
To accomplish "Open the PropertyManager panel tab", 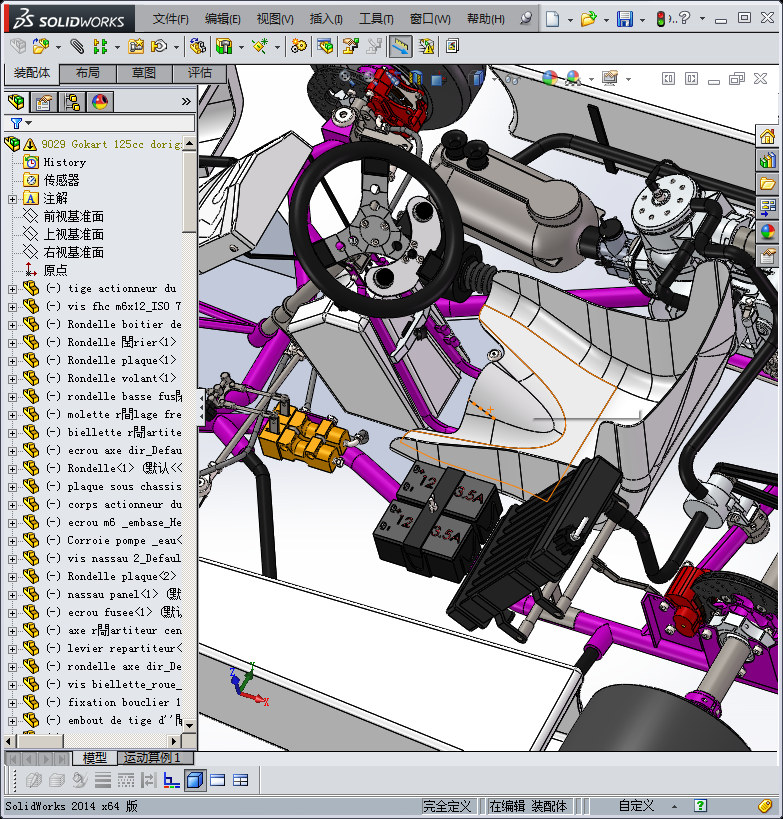I will [44, 102].
